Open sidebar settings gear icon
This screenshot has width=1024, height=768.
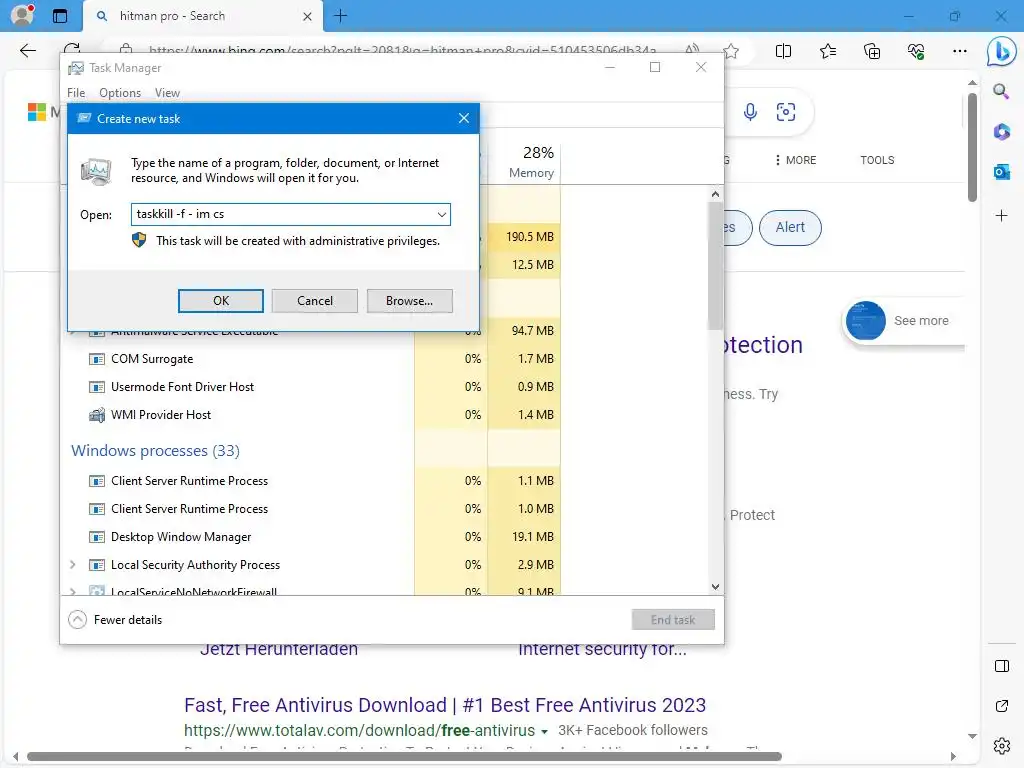click(x=1001, y=746)
